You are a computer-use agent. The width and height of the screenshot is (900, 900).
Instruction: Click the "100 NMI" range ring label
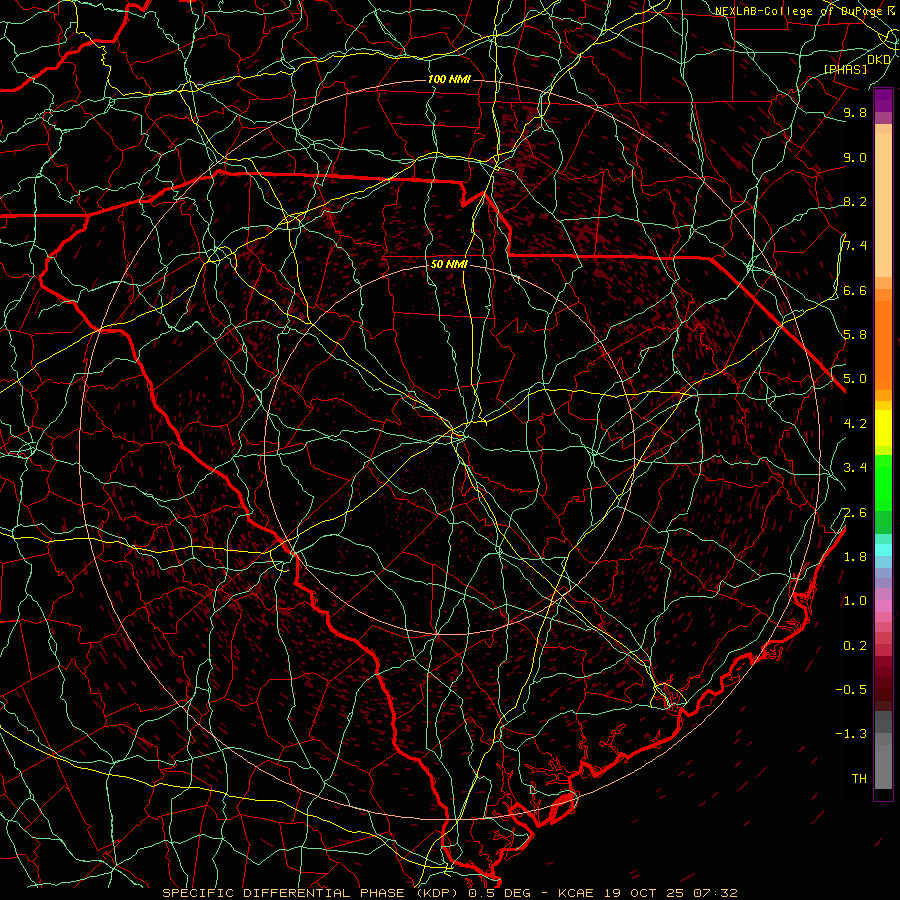pos(449,79)
